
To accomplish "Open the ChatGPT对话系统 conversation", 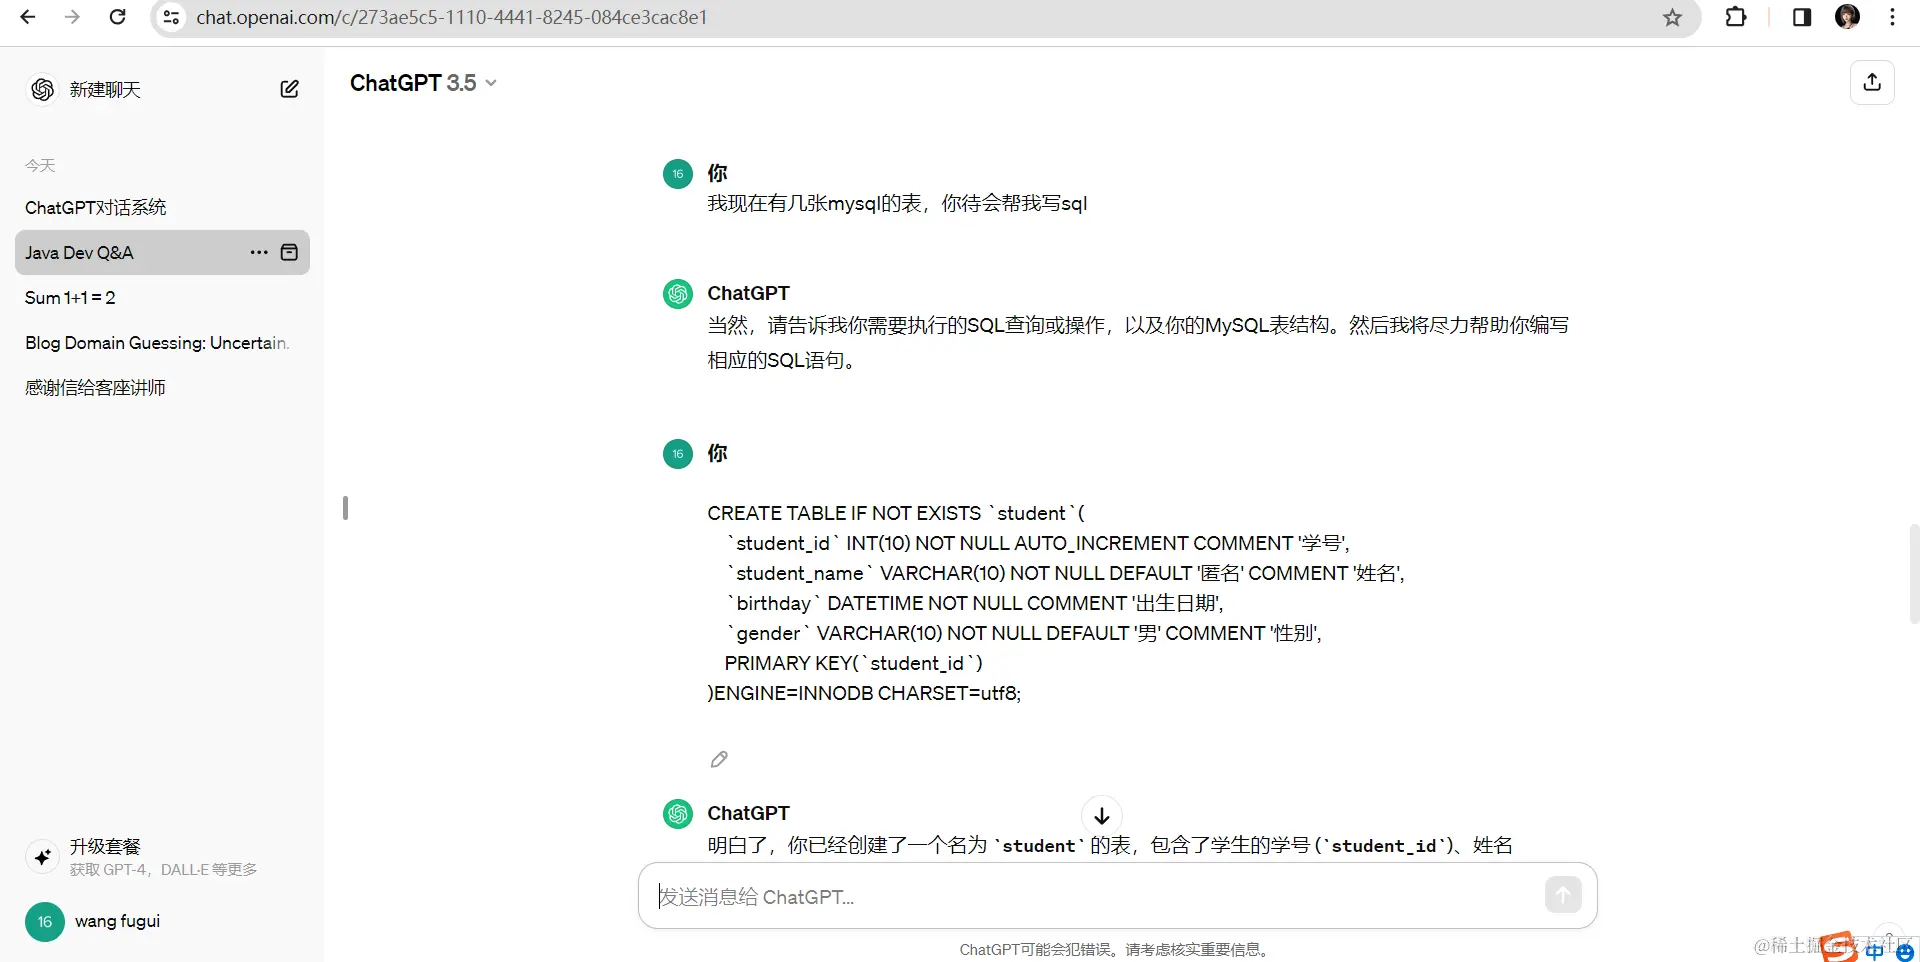I will pos(162,207).
